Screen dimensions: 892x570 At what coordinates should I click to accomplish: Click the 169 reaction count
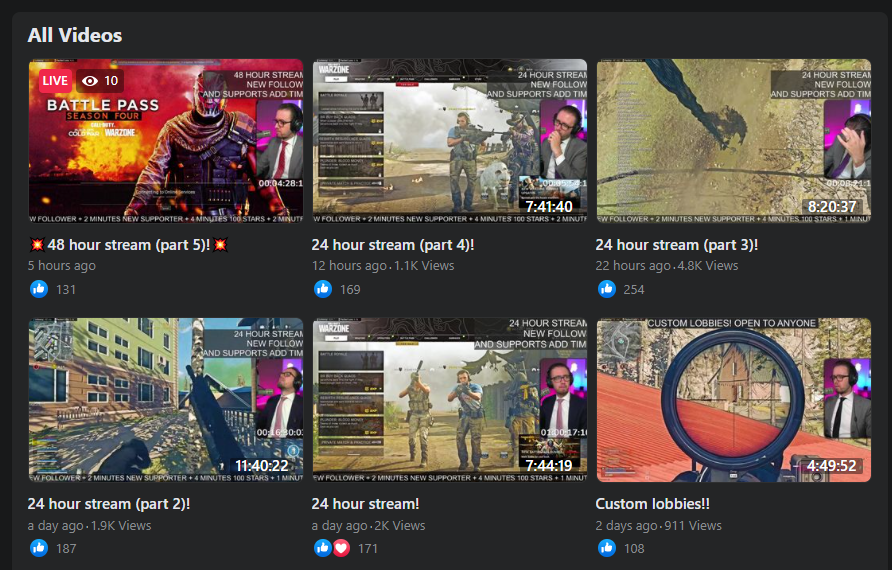coord(350,290)
